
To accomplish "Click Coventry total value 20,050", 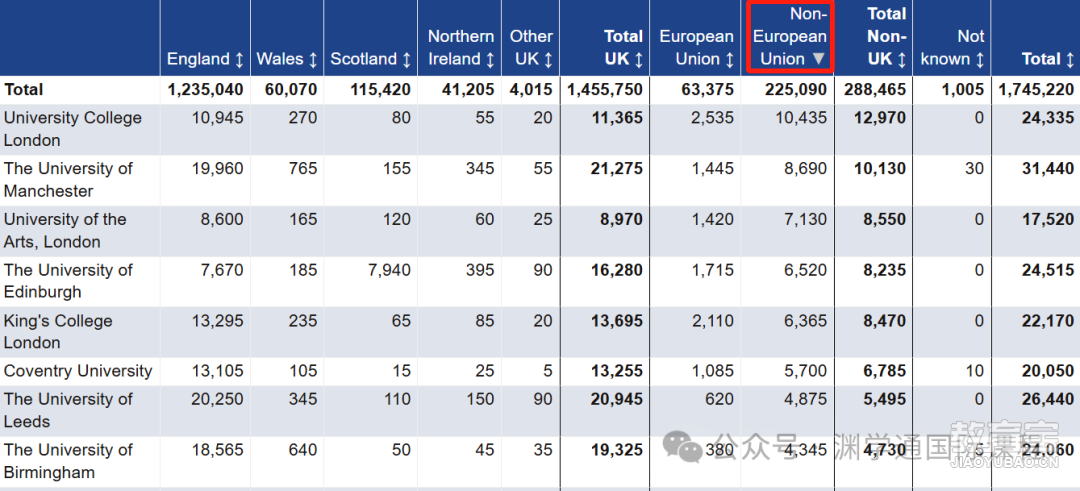I will (x=1048, y=371).
